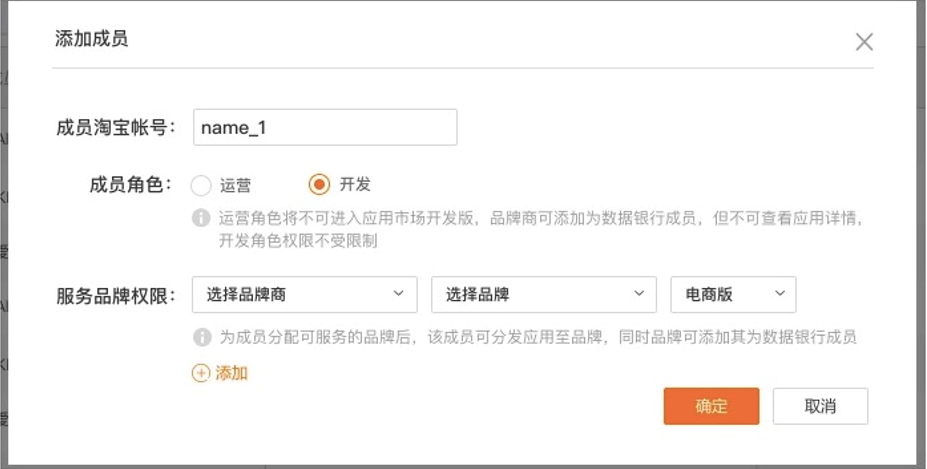
Task: Click the 添加 link to add brand row
Action: click(231, 373)
